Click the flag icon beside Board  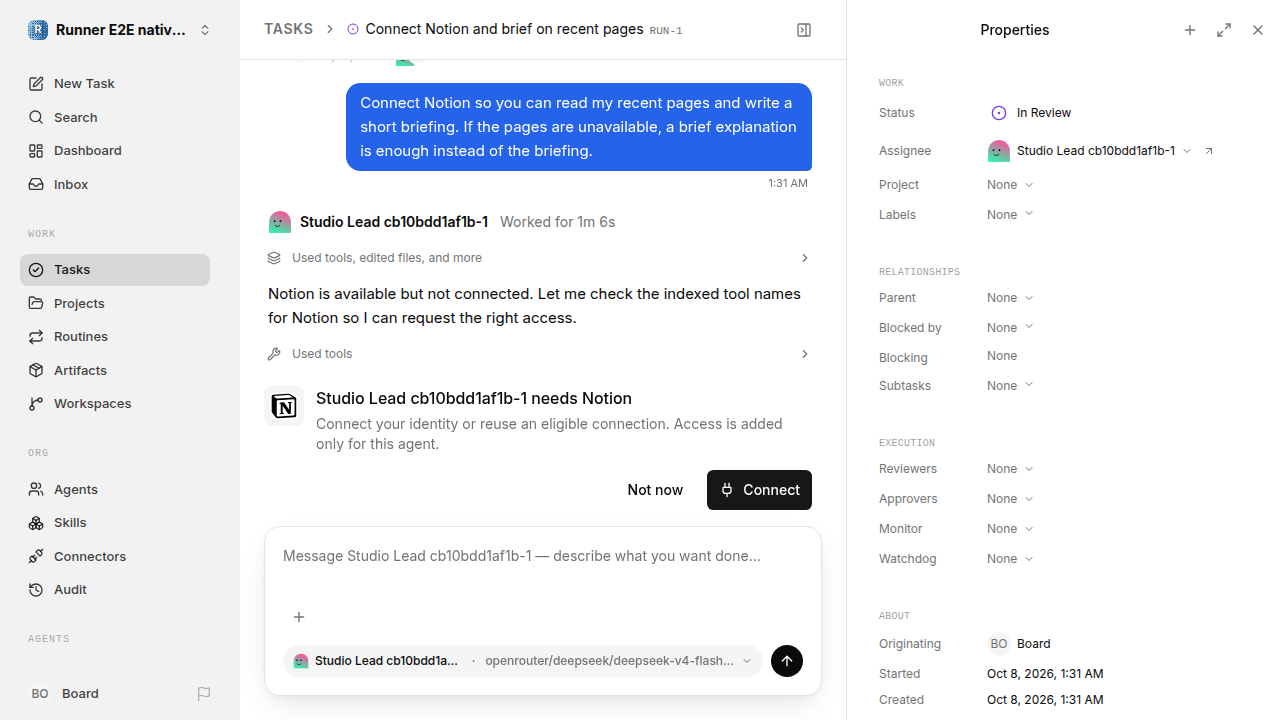204,694
